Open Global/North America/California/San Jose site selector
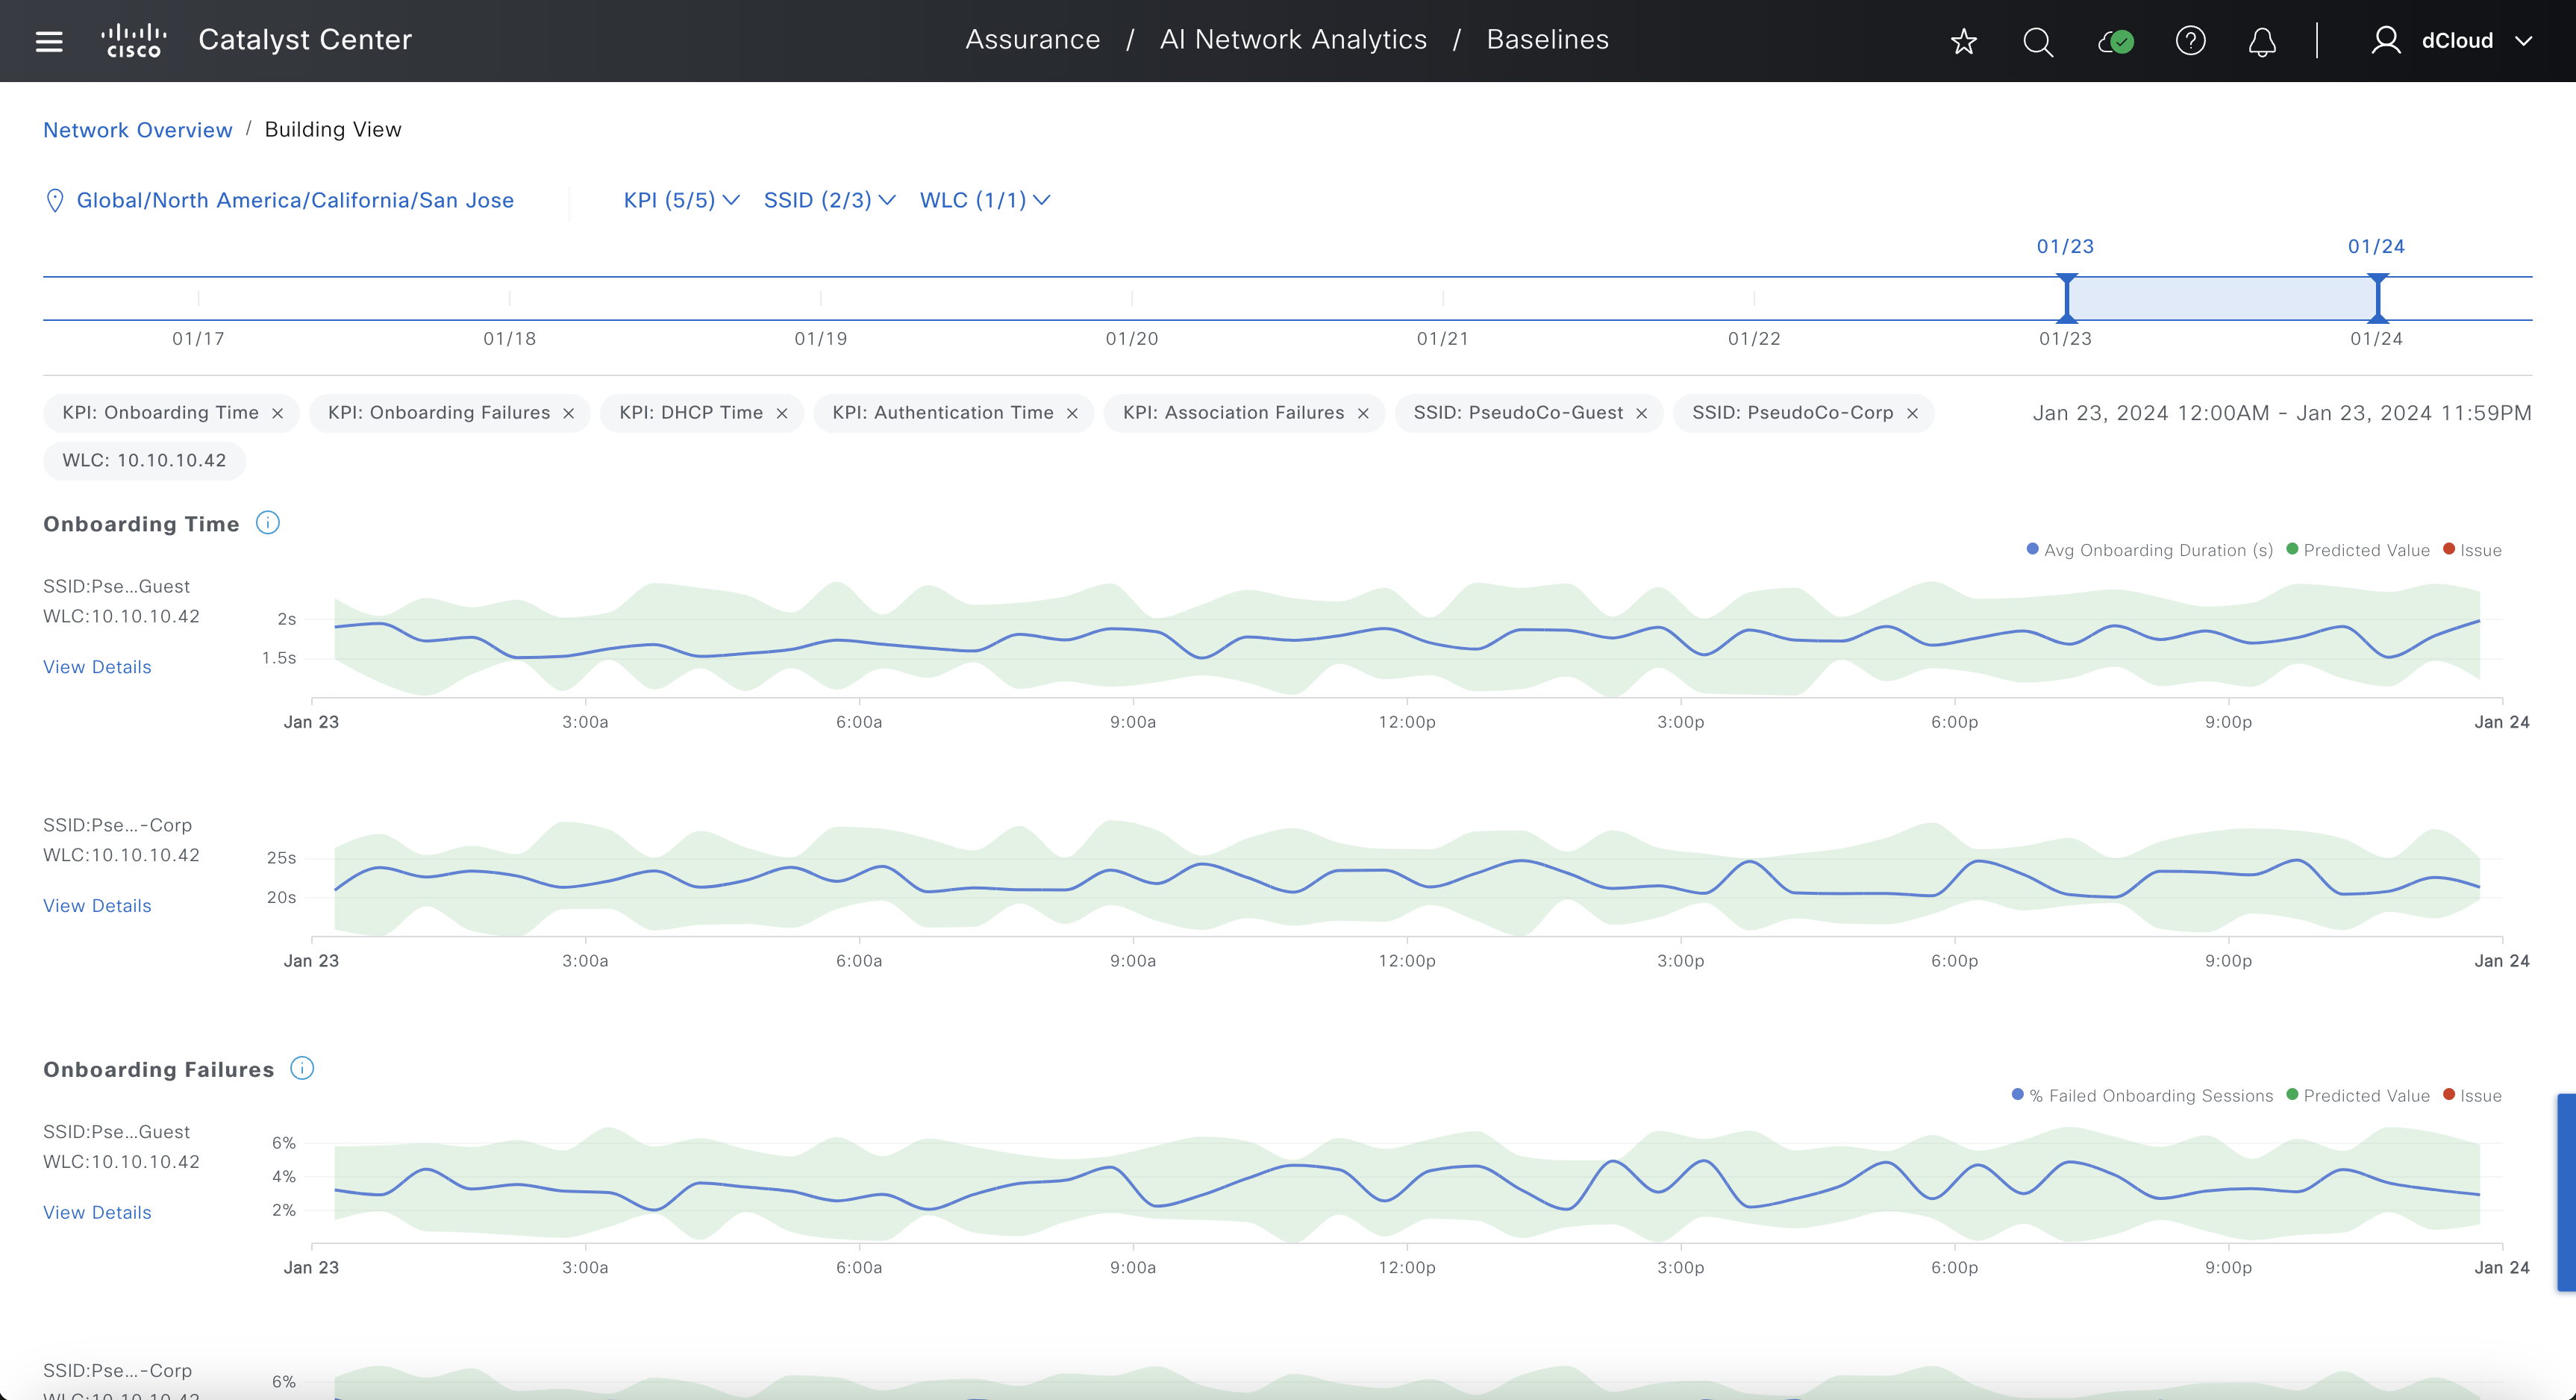The height and width of the screenshot is (1400, 2576). click(x=295, y=200)
